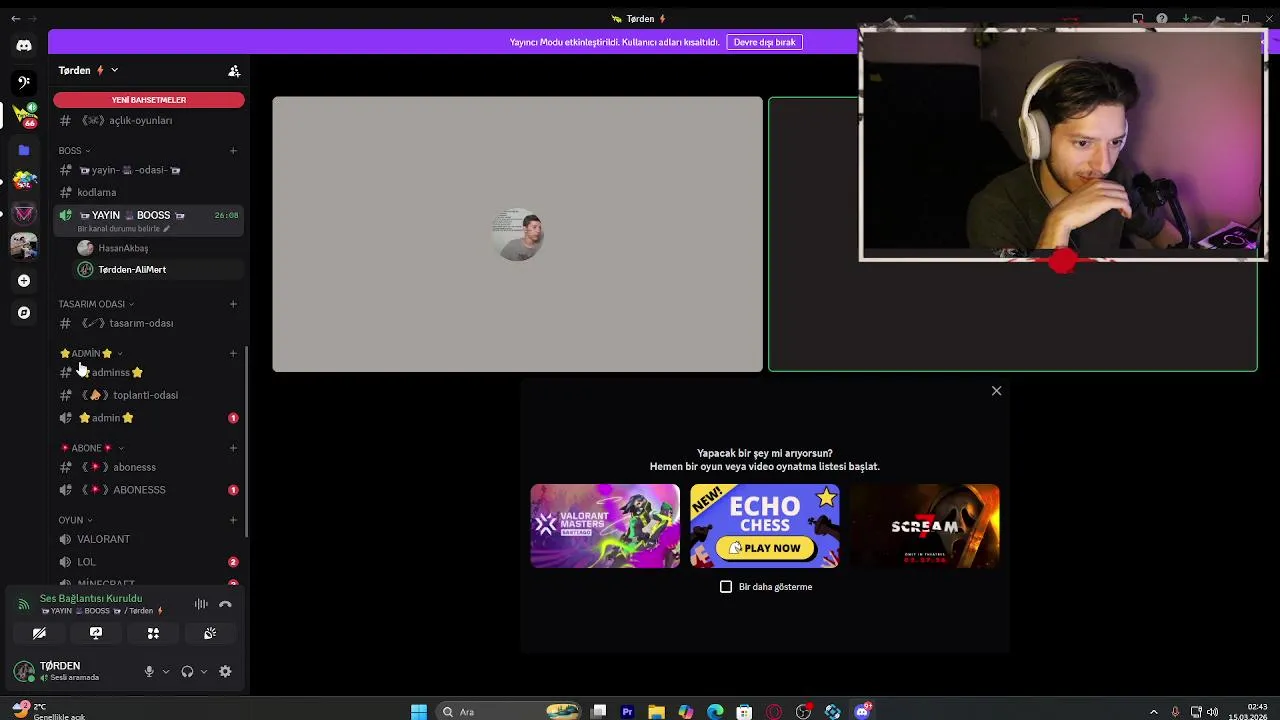Image resolution: width=1280 pixels, height=720 pixels.
Task: Open the Scream 7 activity card
Action: pyautogui.click(x=925, y=526)
